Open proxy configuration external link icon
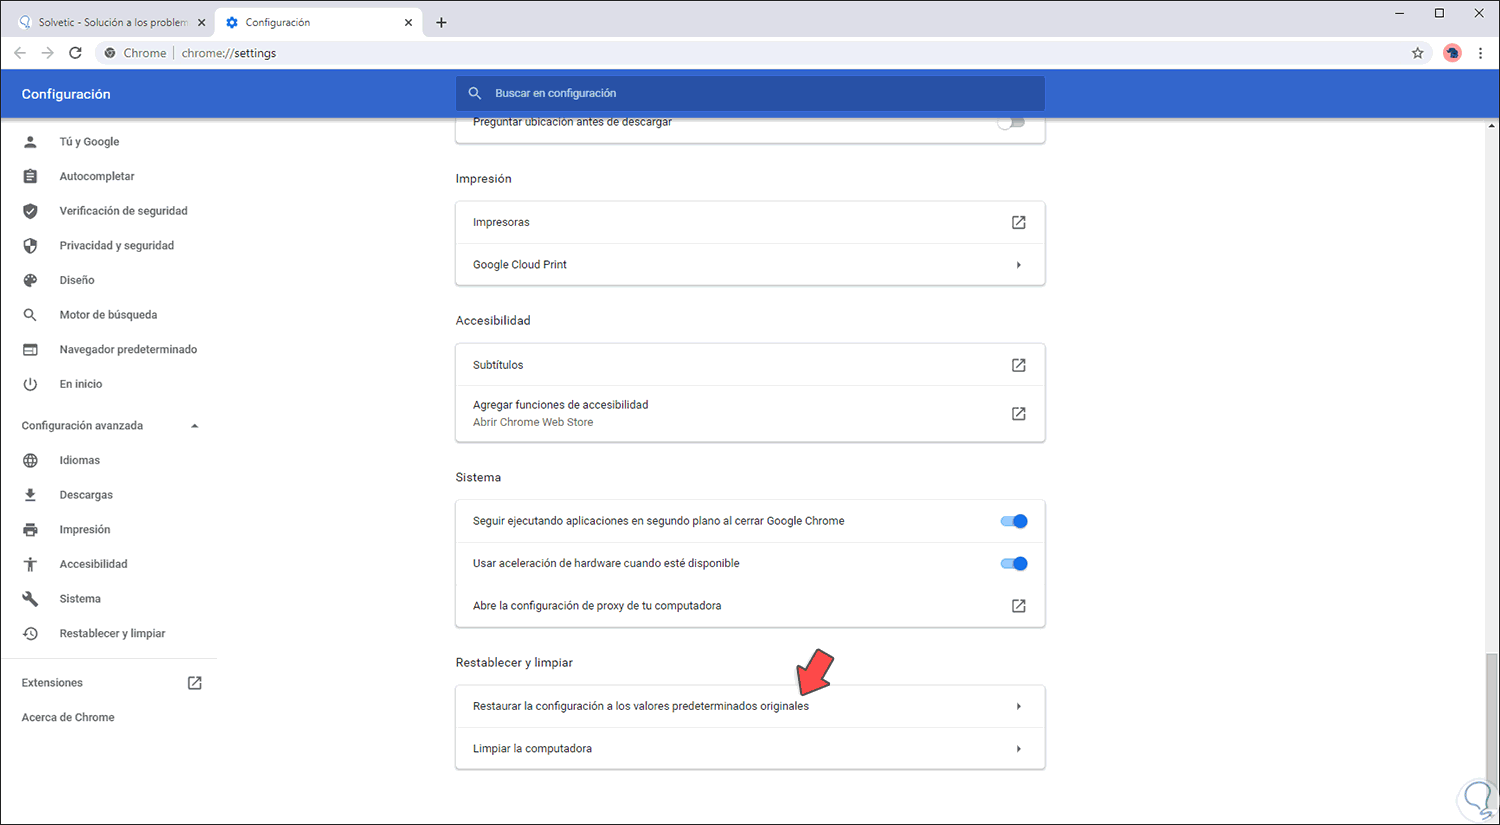The width and height of the screenshot is (1500, 825). tap(1019, 606)
